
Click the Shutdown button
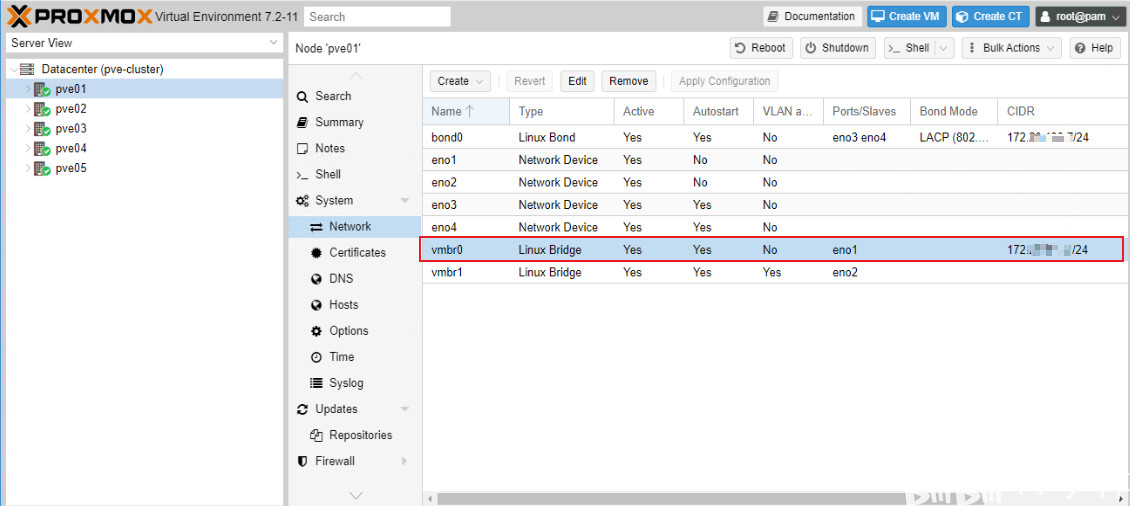[x=838, y=48]
